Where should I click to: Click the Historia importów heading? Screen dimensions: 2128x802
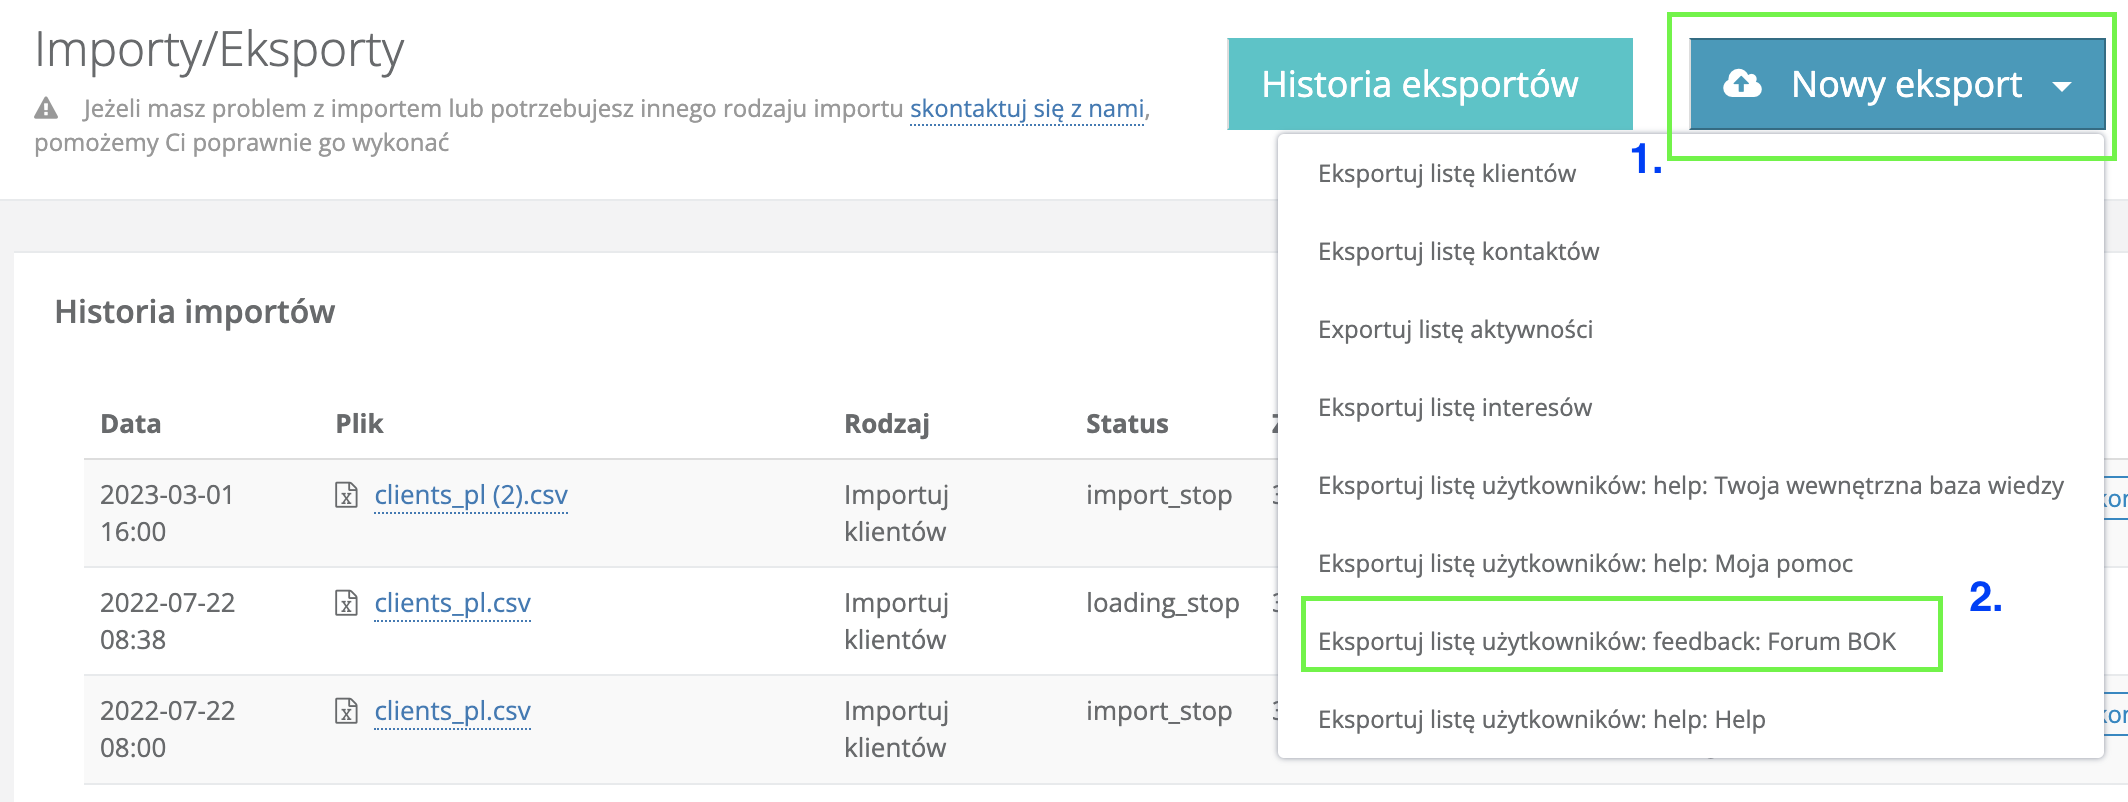click(x=195, y=312)
